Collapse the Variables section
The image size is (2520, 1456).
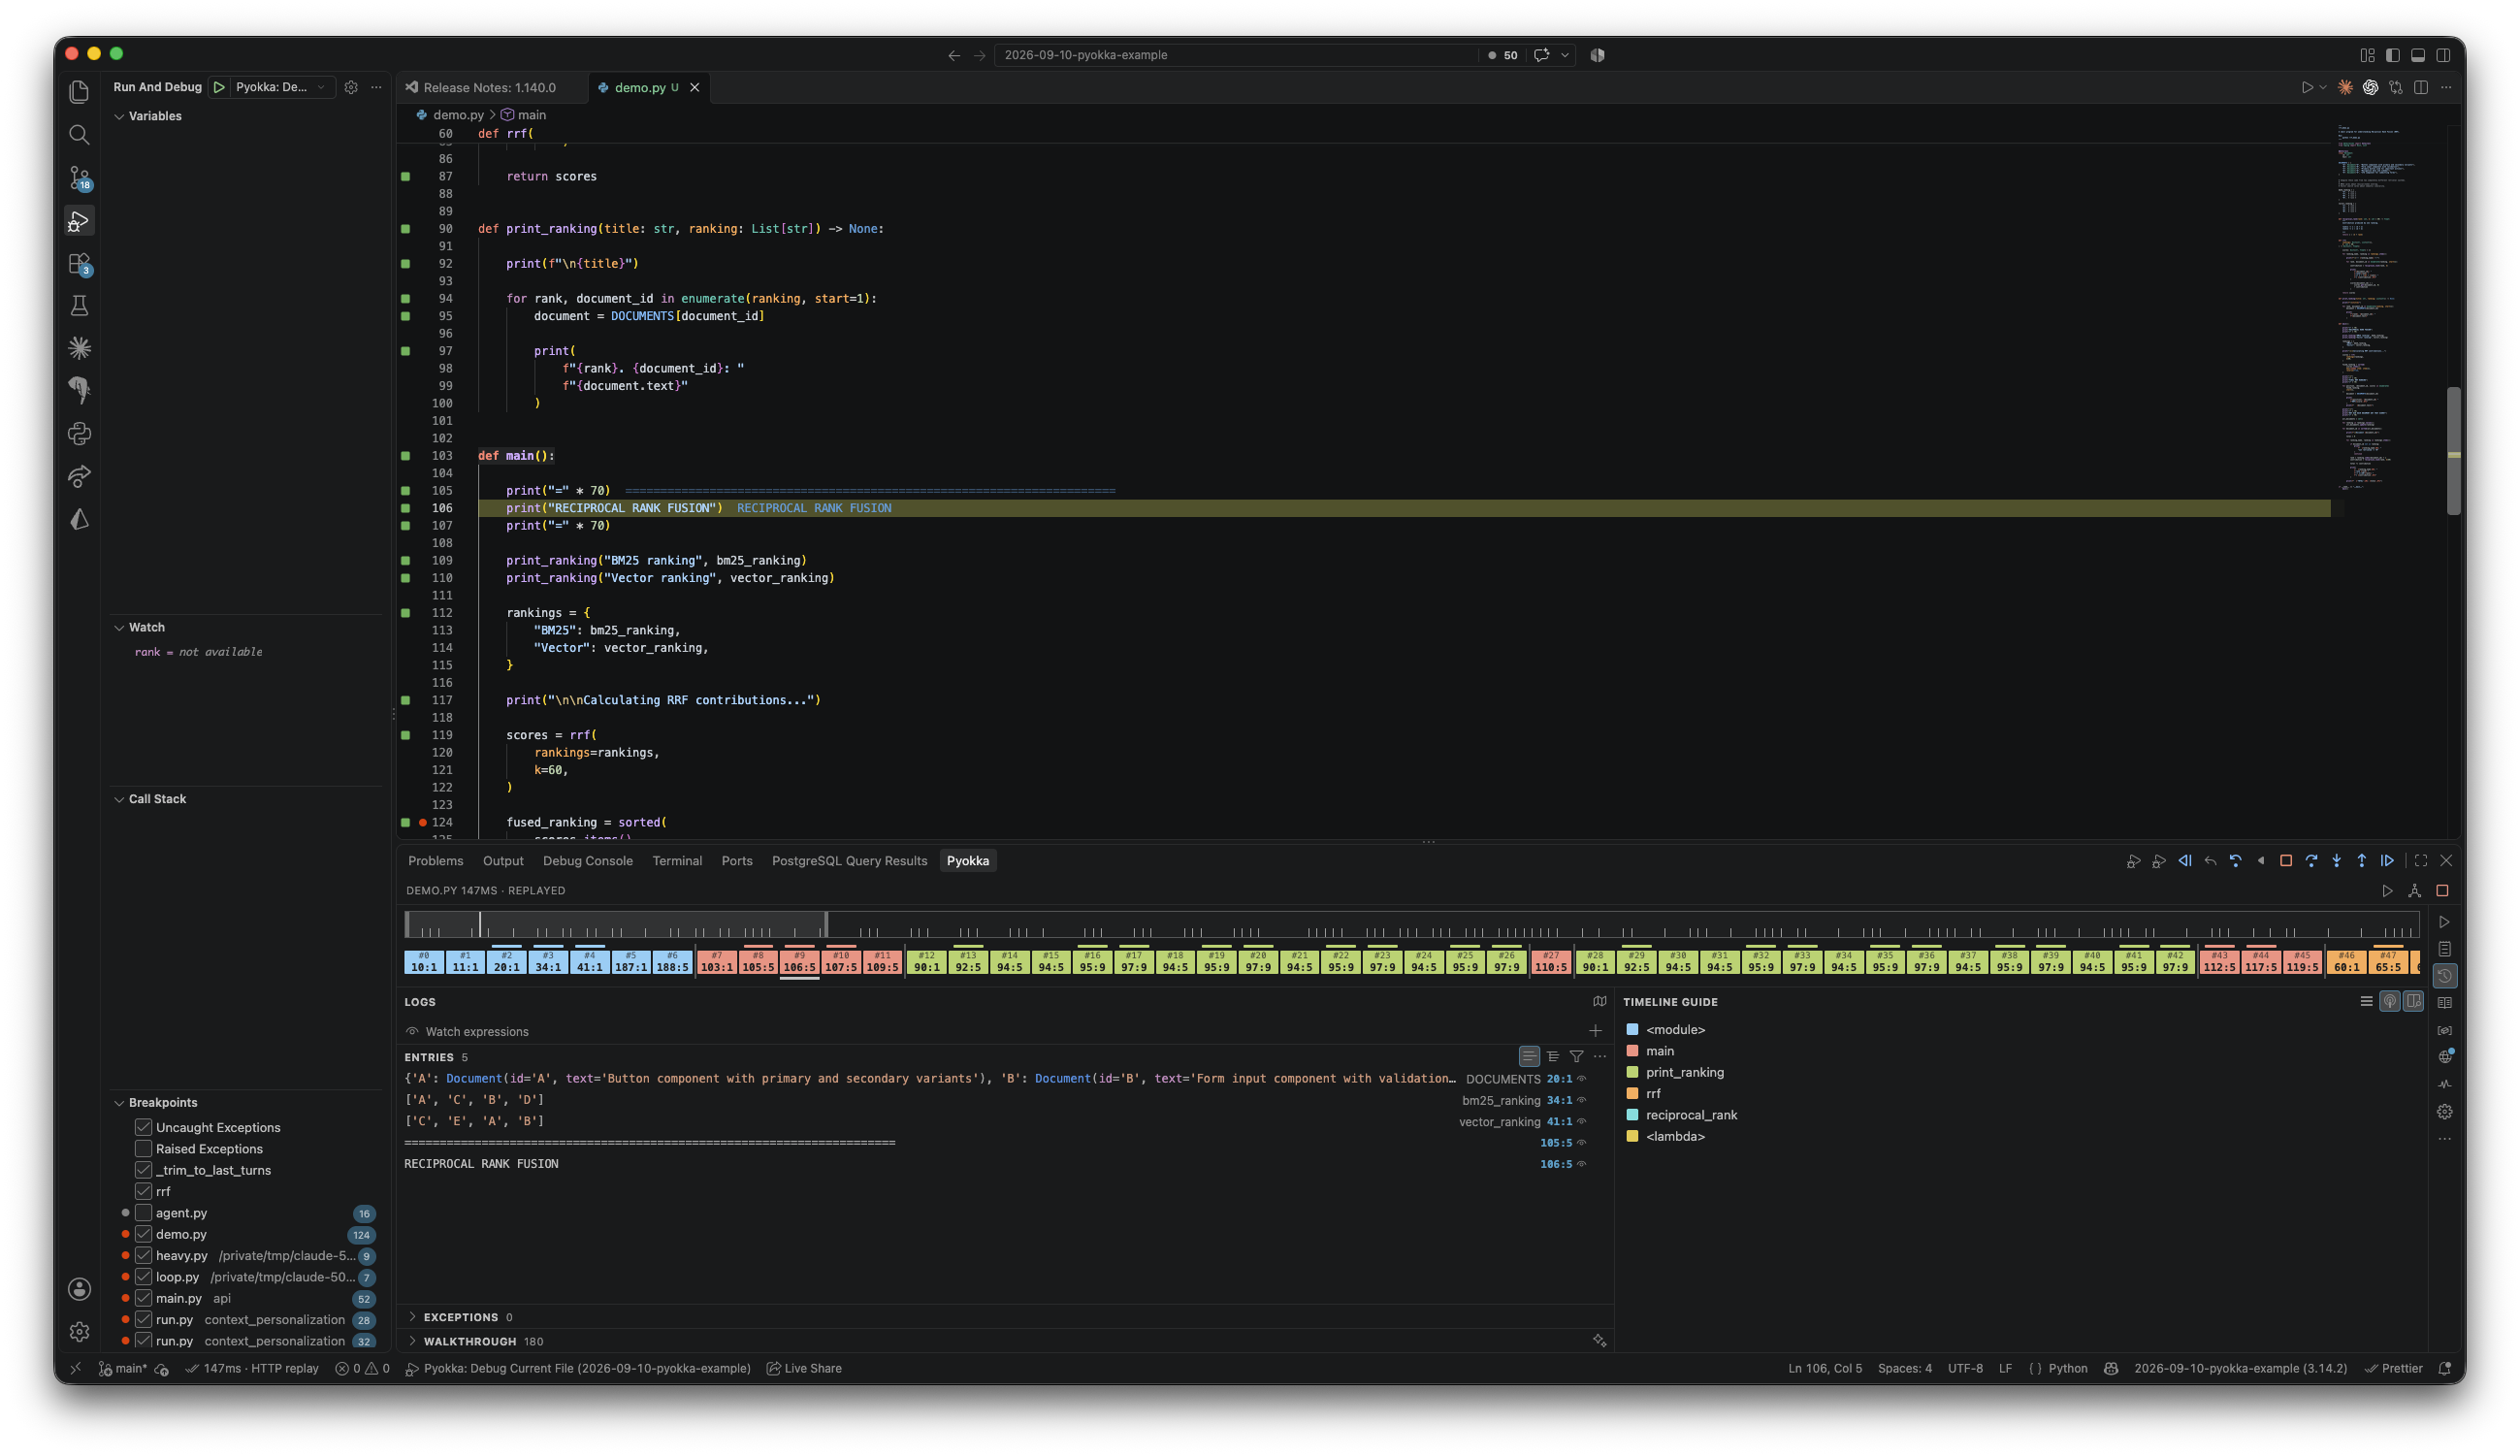coord(119,116)
